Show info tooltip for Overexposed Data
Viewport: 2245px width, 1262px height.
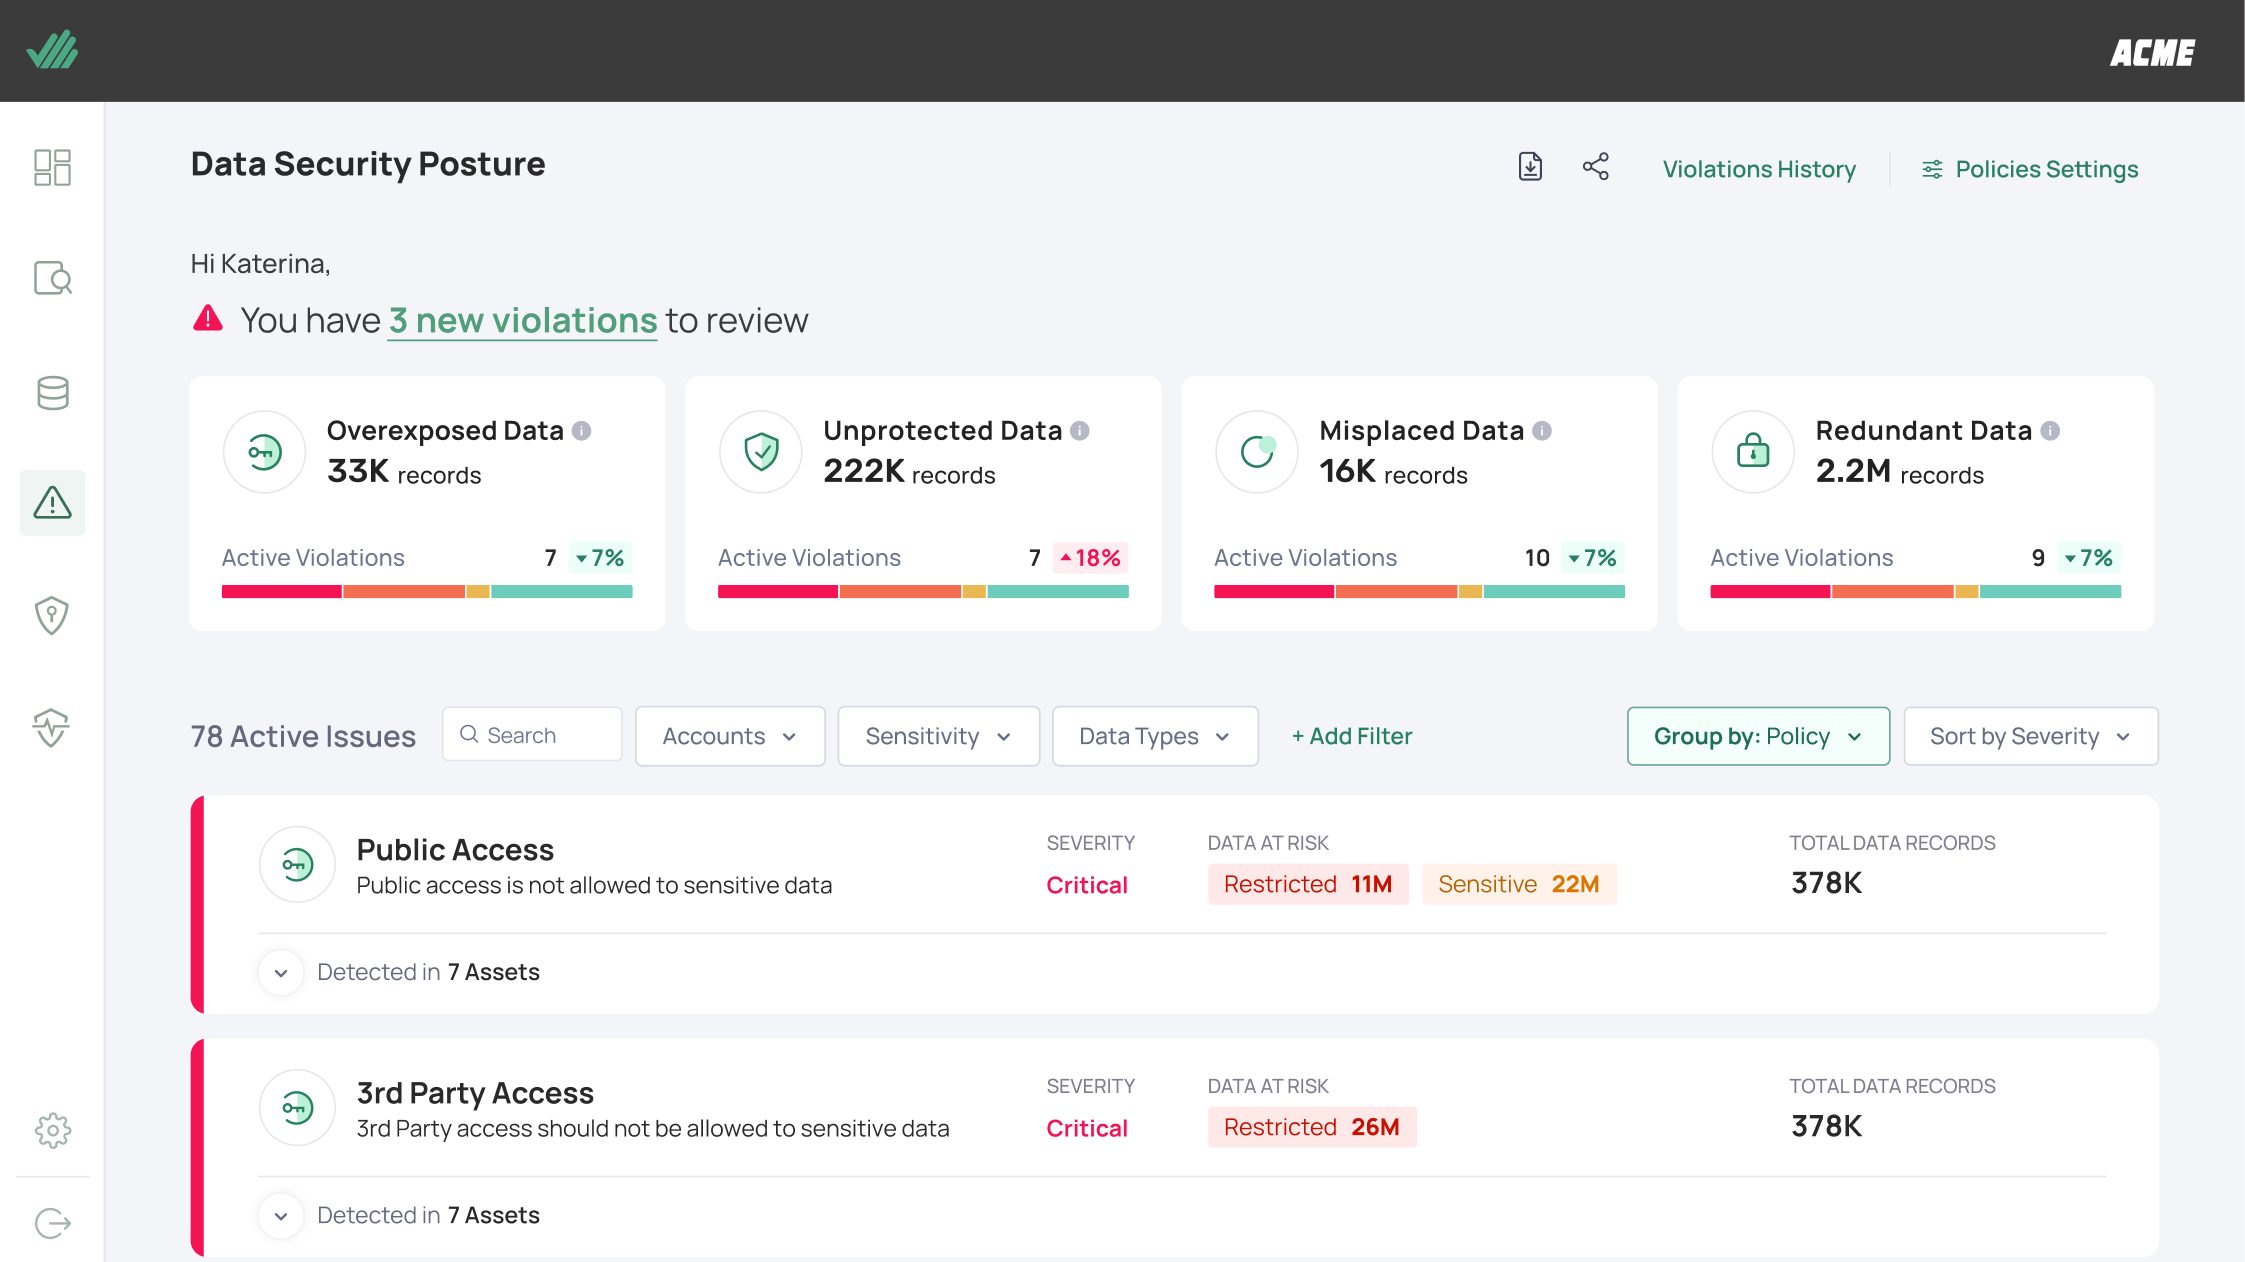581,431
